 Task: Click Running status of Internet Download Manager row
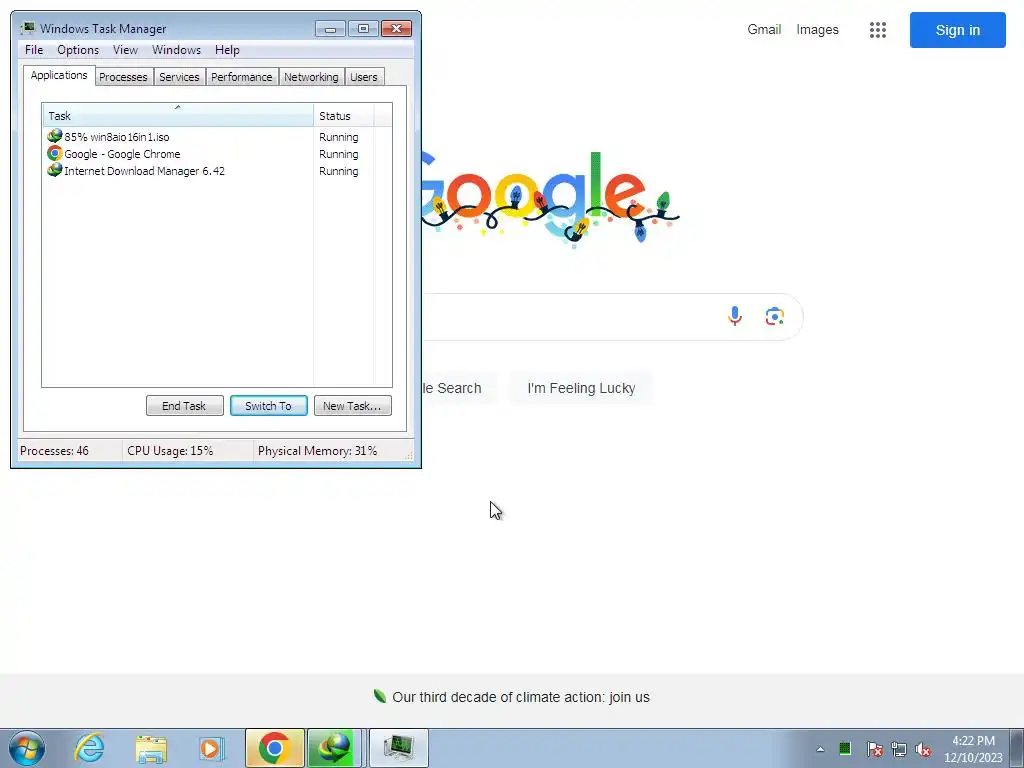pos(338,171)
